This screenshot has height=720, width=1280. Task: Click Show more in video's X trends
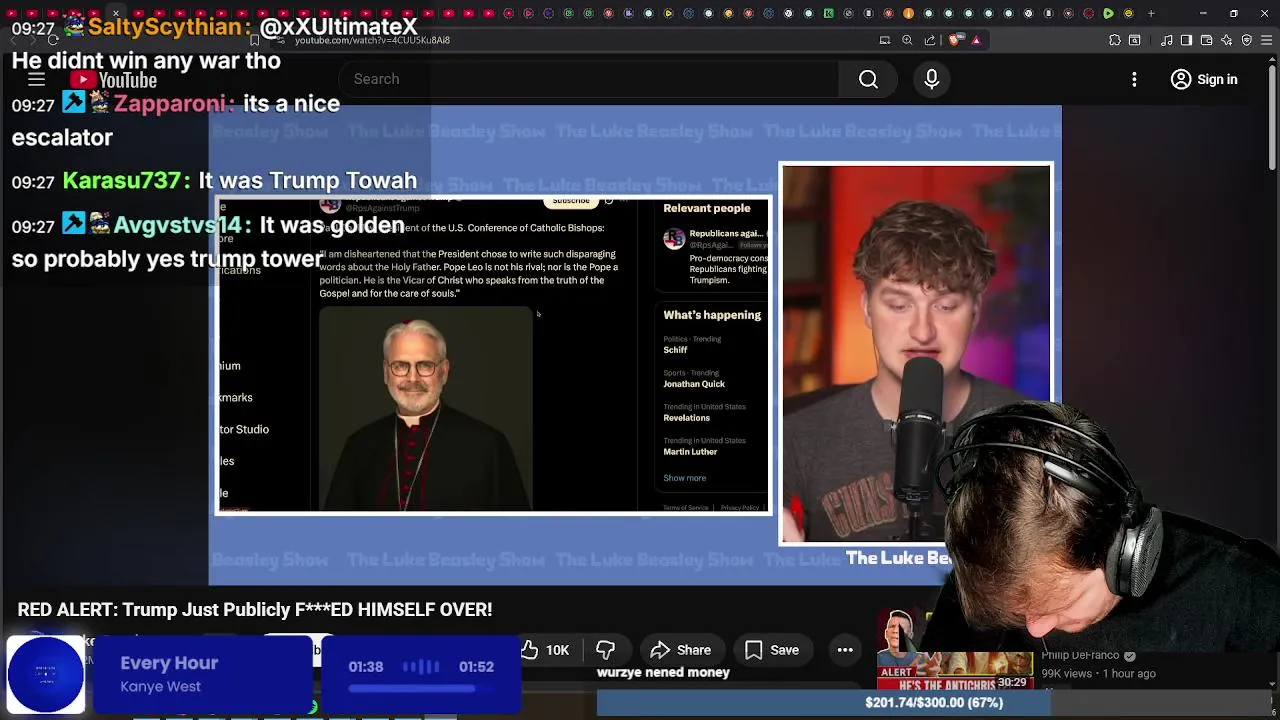(x=684, y=478)
